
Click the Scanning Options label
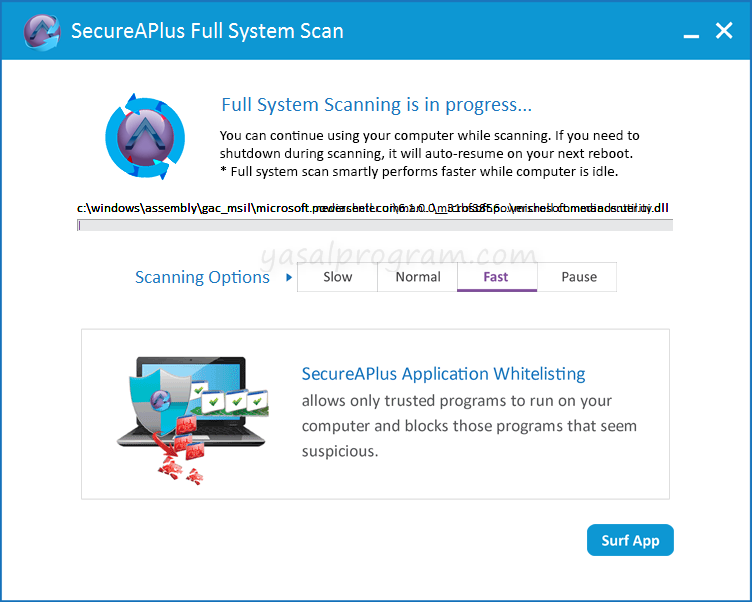click(x=202, y=278)
